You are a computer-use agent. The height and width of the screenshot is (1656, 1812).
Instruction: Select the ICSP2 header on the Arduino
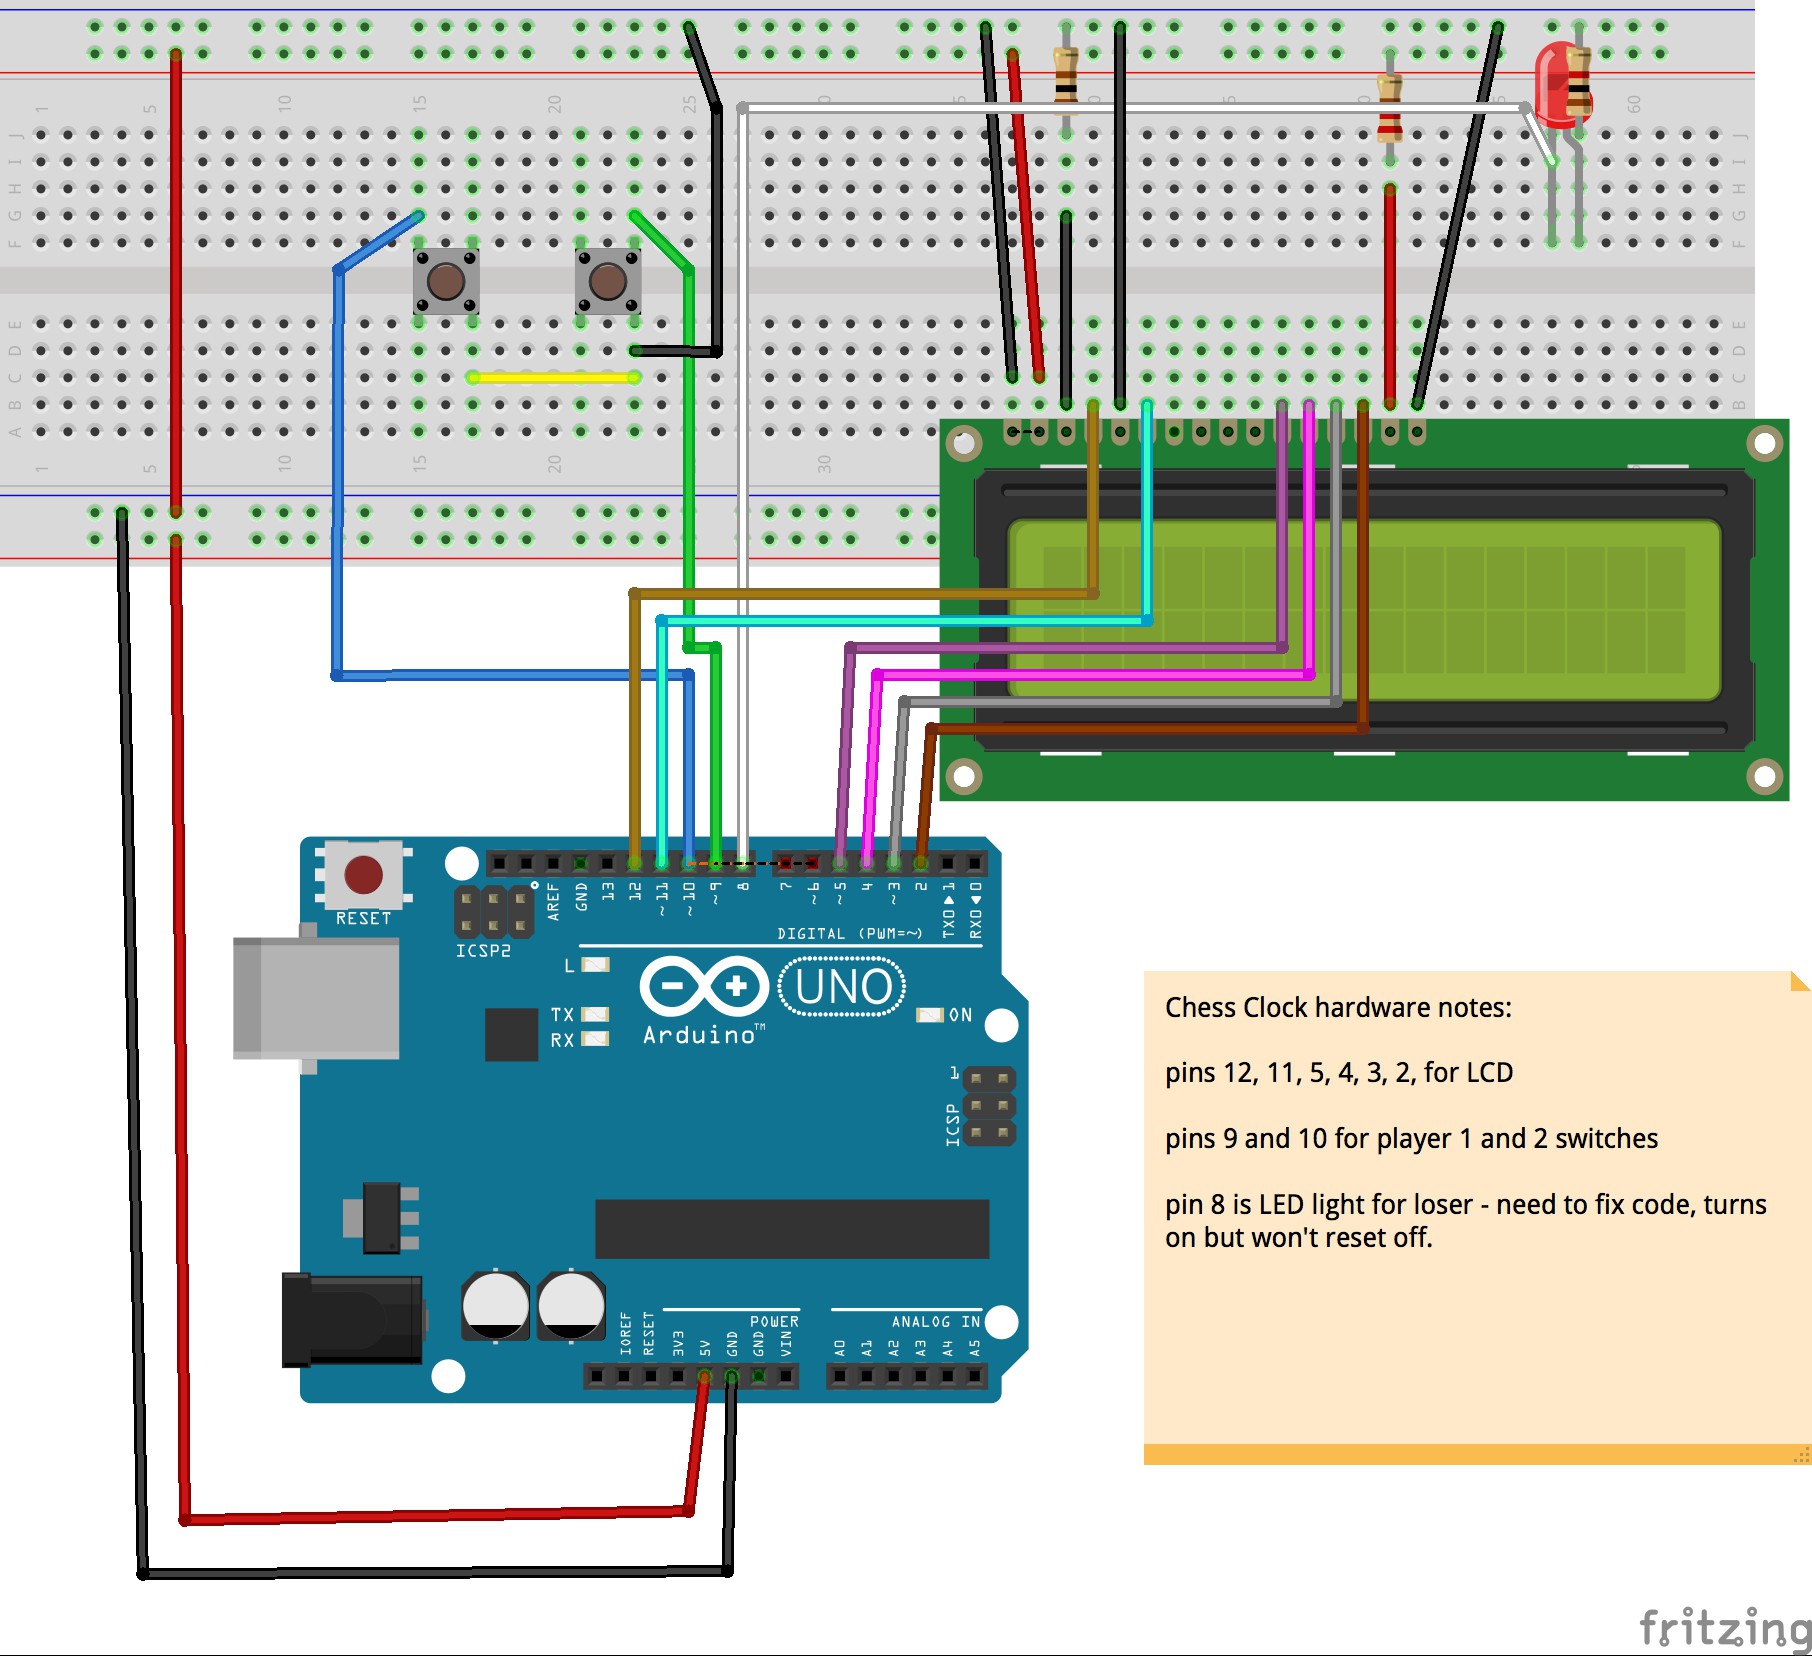(493, 911)
